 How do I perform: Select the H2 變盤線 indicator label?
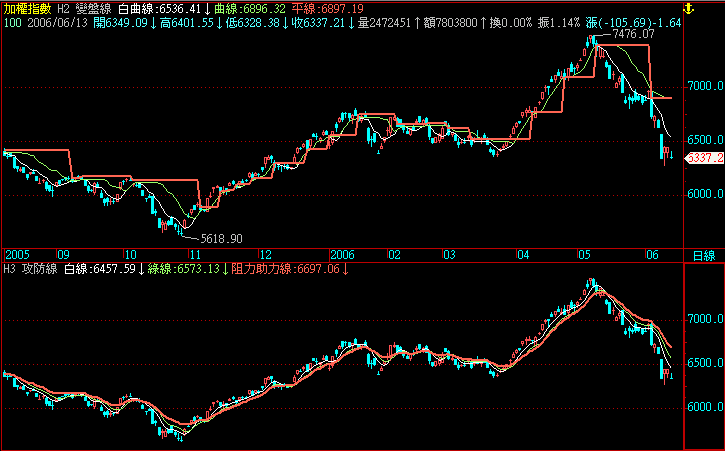pyautogui.click(x=85, y=9)
